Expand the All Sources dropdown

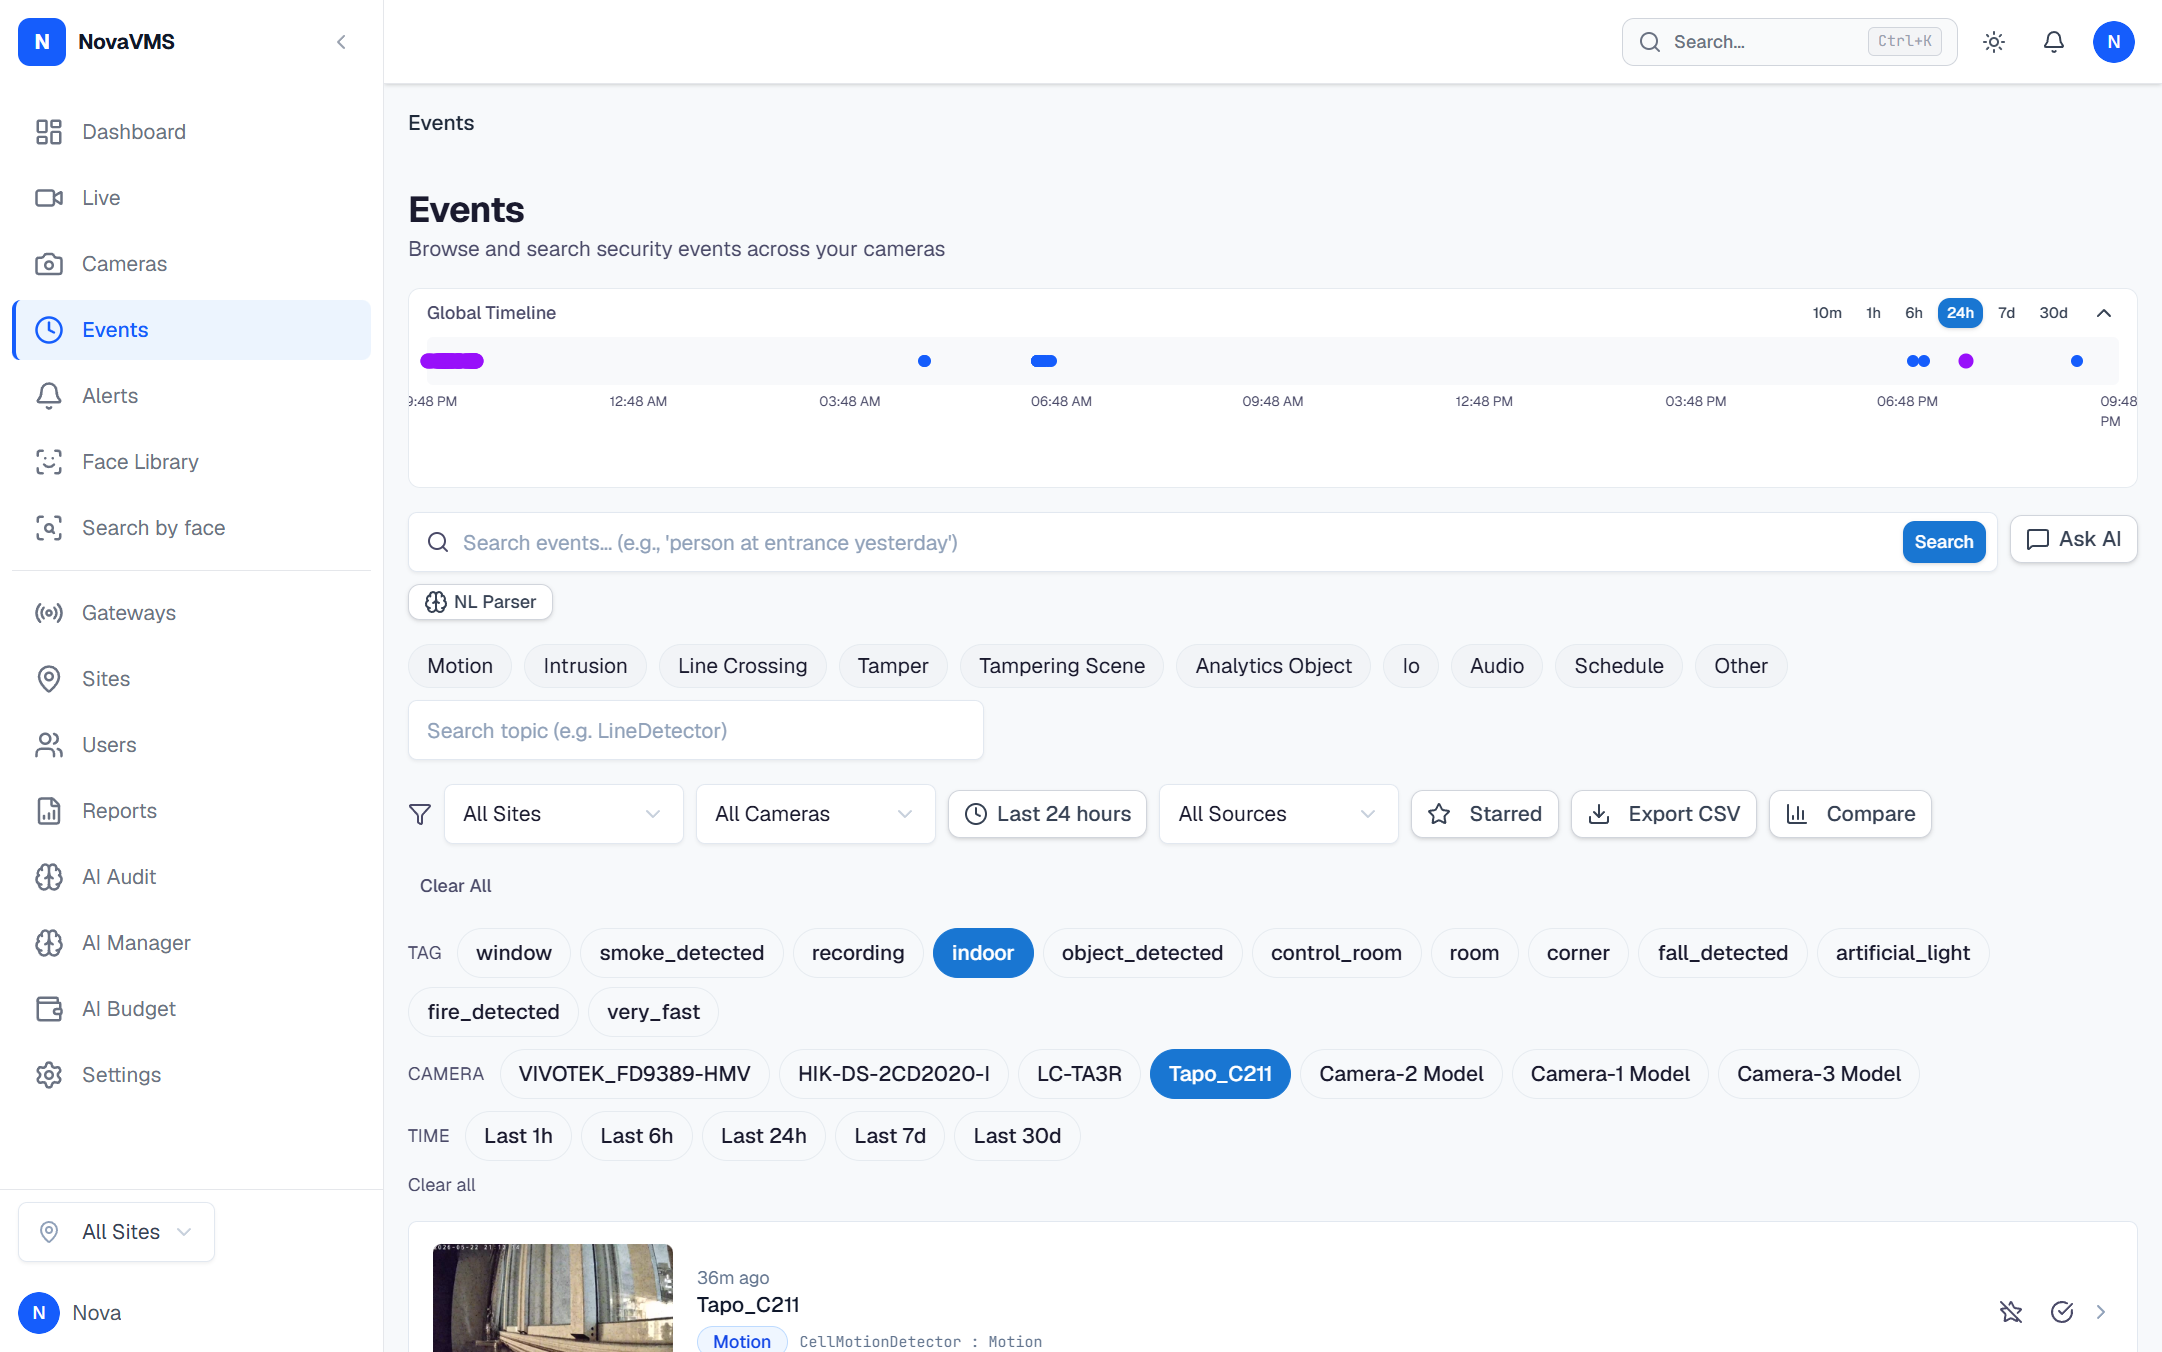tap(1278, 814)
